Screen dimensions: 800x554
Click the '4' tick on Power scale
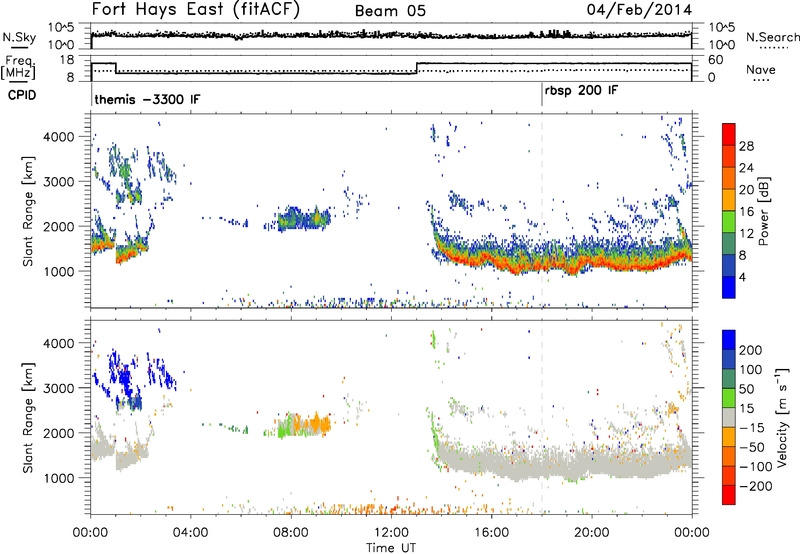(x=742, y=277)
